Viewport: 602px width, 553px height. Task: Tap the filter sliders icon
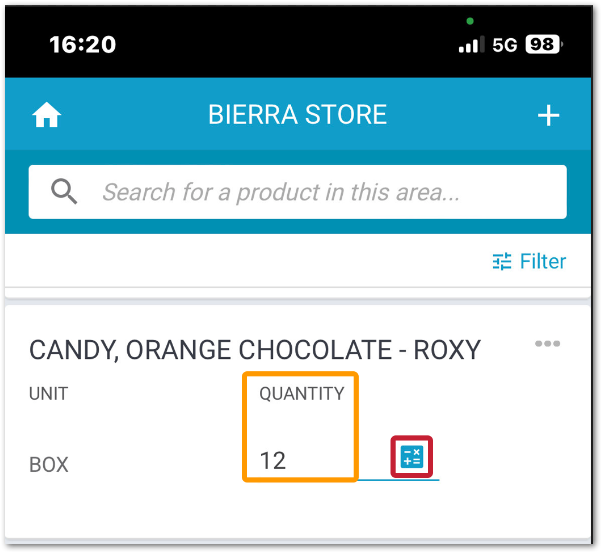tap(502, 262)
